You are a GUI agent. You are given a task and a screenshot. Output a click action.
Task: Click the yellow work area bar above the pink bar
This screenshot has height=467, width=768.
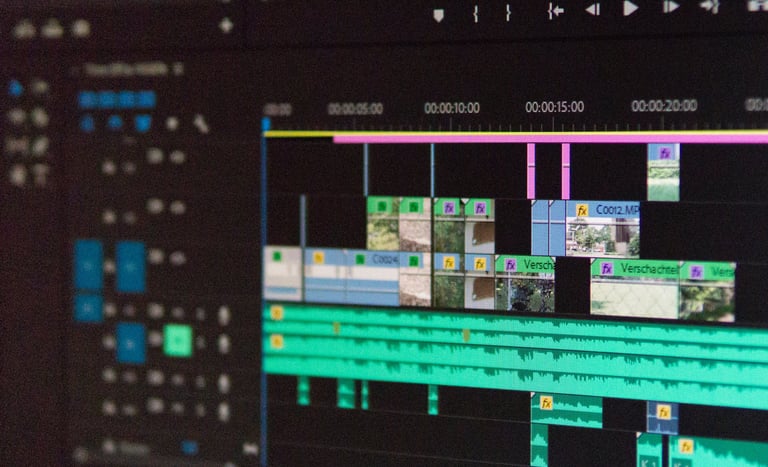(x=515, y=133)
